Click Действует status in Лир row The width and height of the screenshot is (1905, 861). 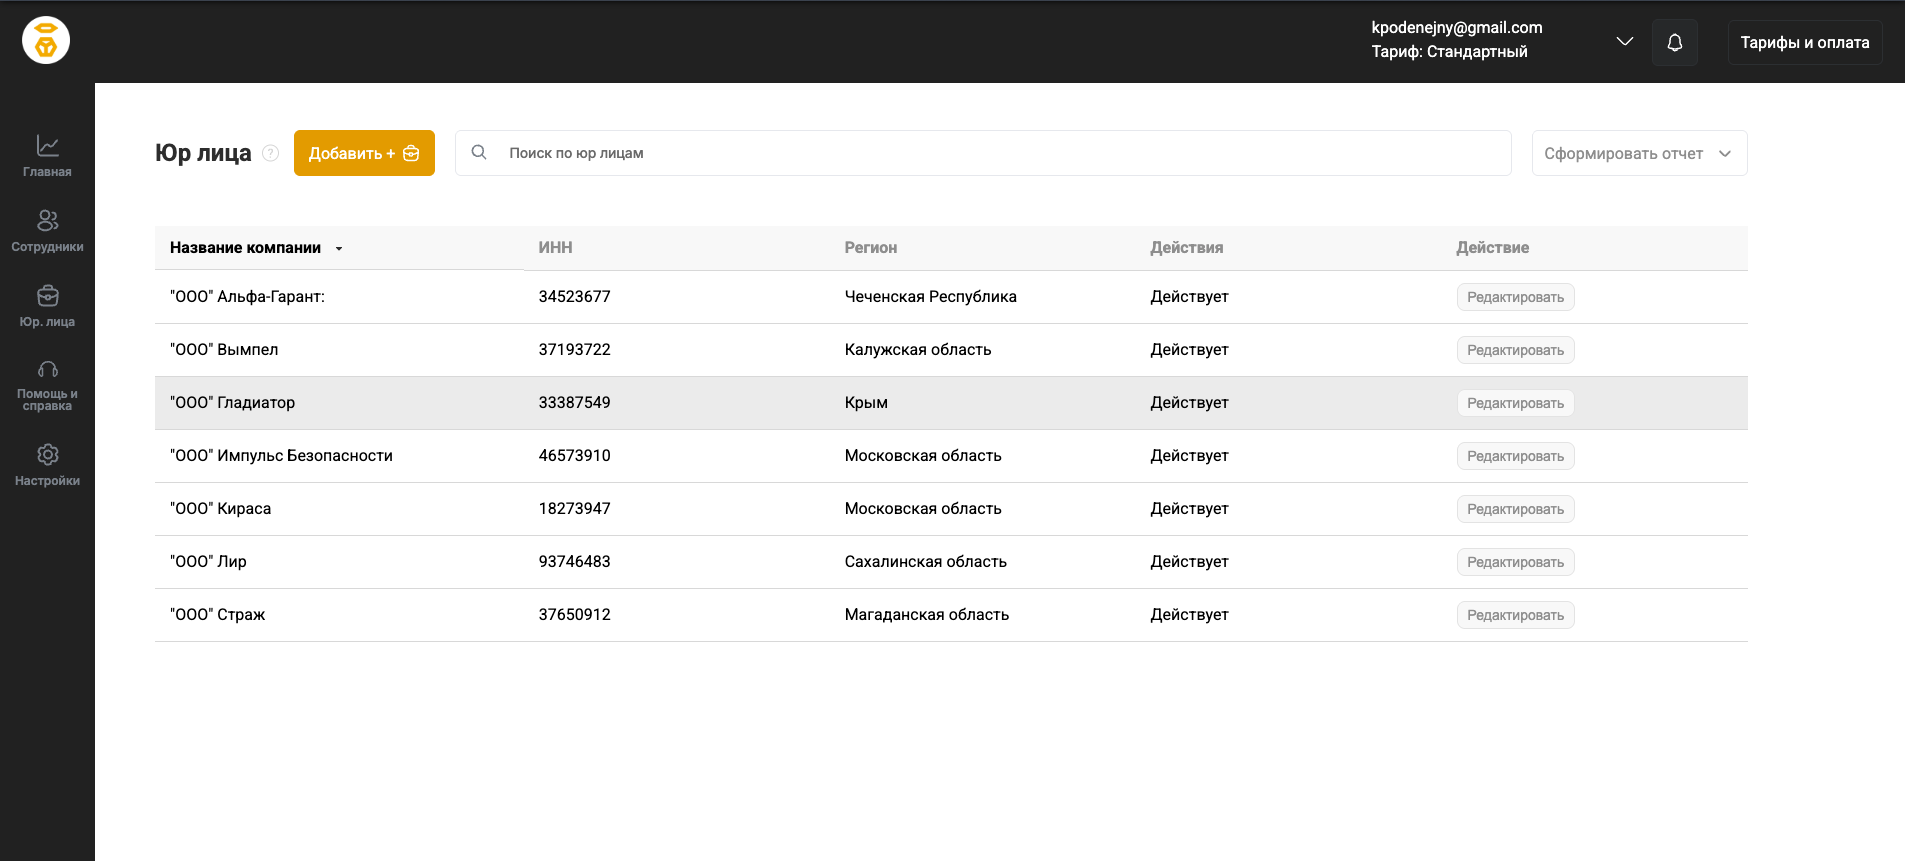click(1189, 562)
